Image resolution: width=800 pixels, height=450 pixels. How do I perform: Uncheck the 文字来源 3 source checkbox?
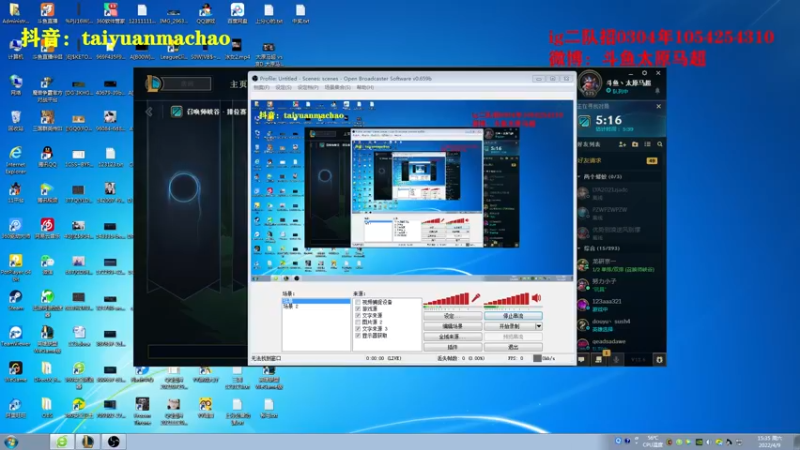(x=358, y=329)
